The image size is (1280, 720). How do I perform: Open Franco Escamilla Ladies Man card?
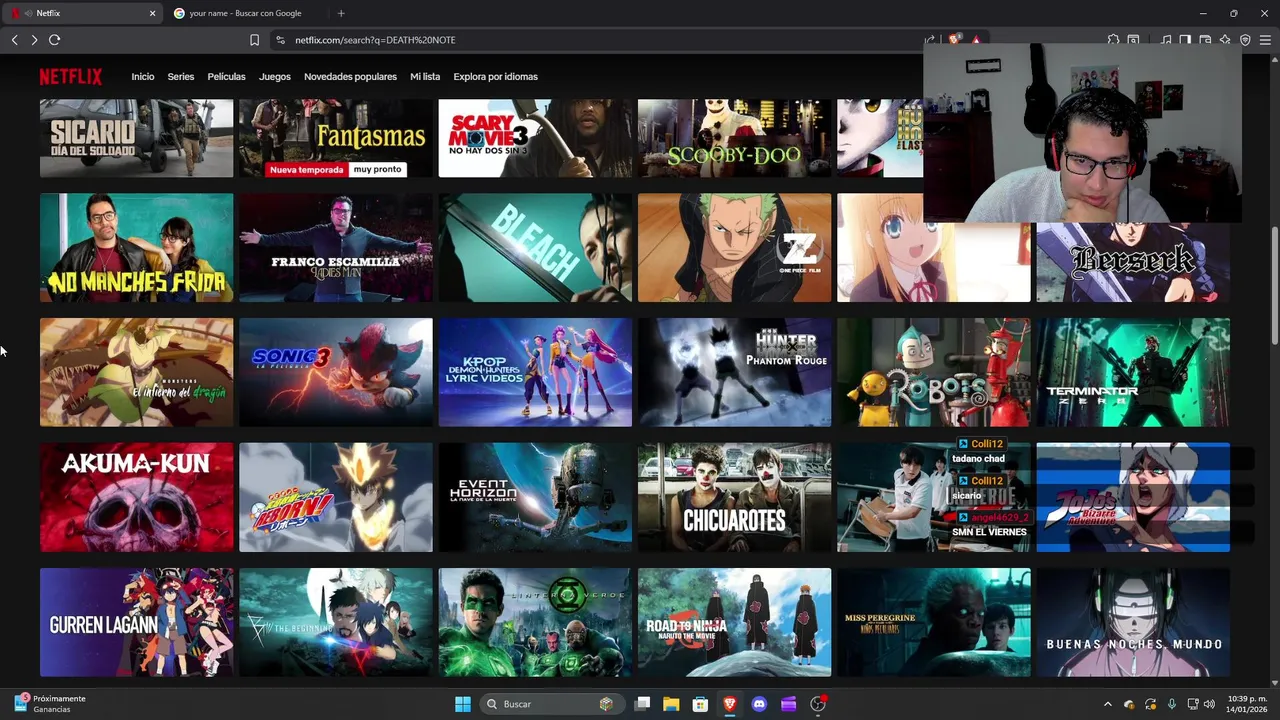(336, 248)
